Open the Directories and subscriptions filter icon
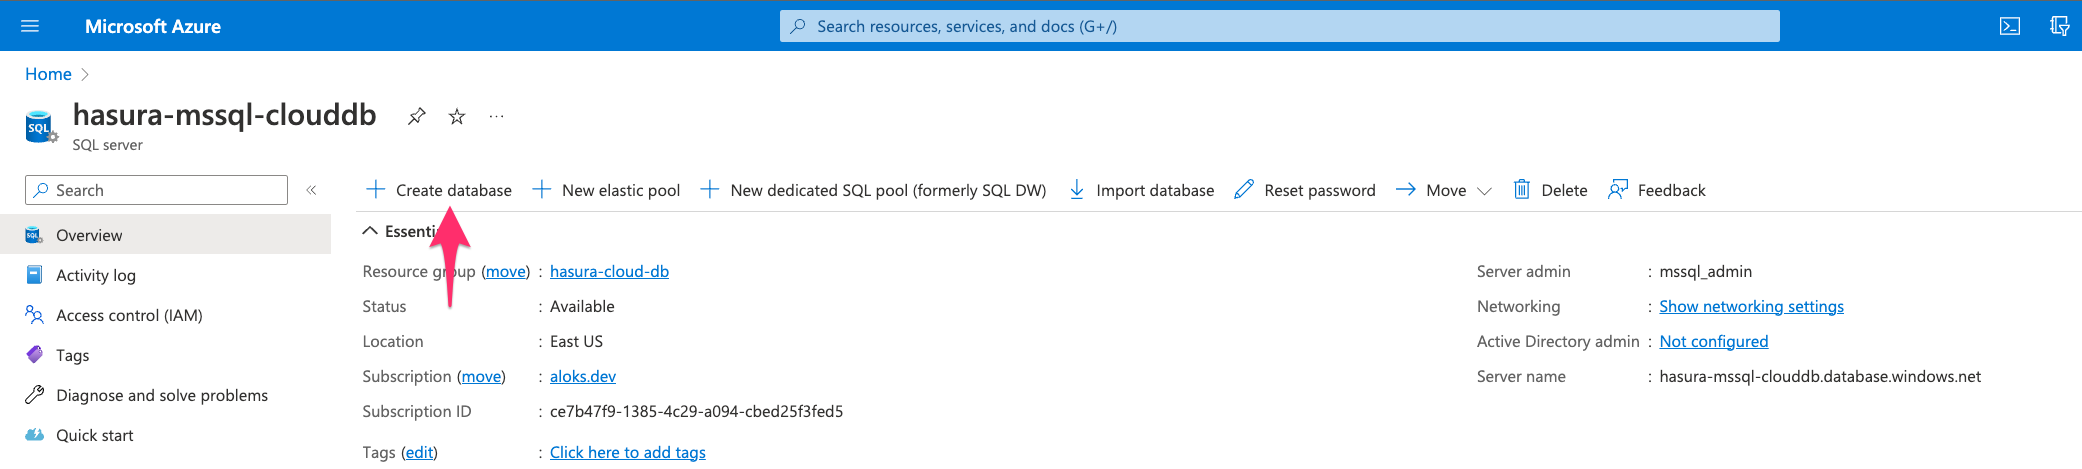Viewport: 2082px width, 469px height. coord(2059,26)
